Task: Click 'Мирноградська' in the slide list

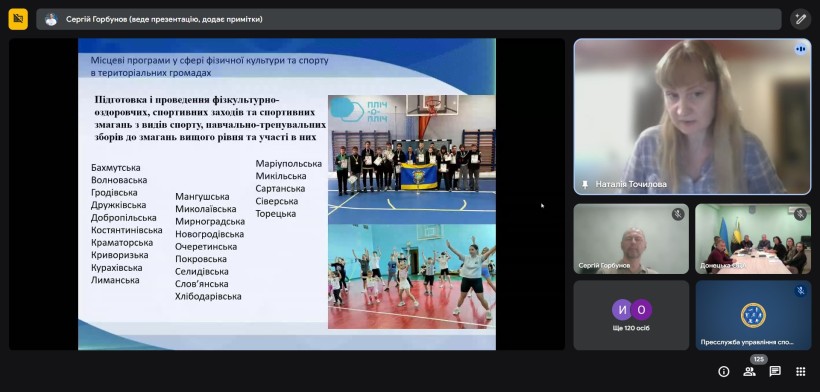Action: point(210,222)
